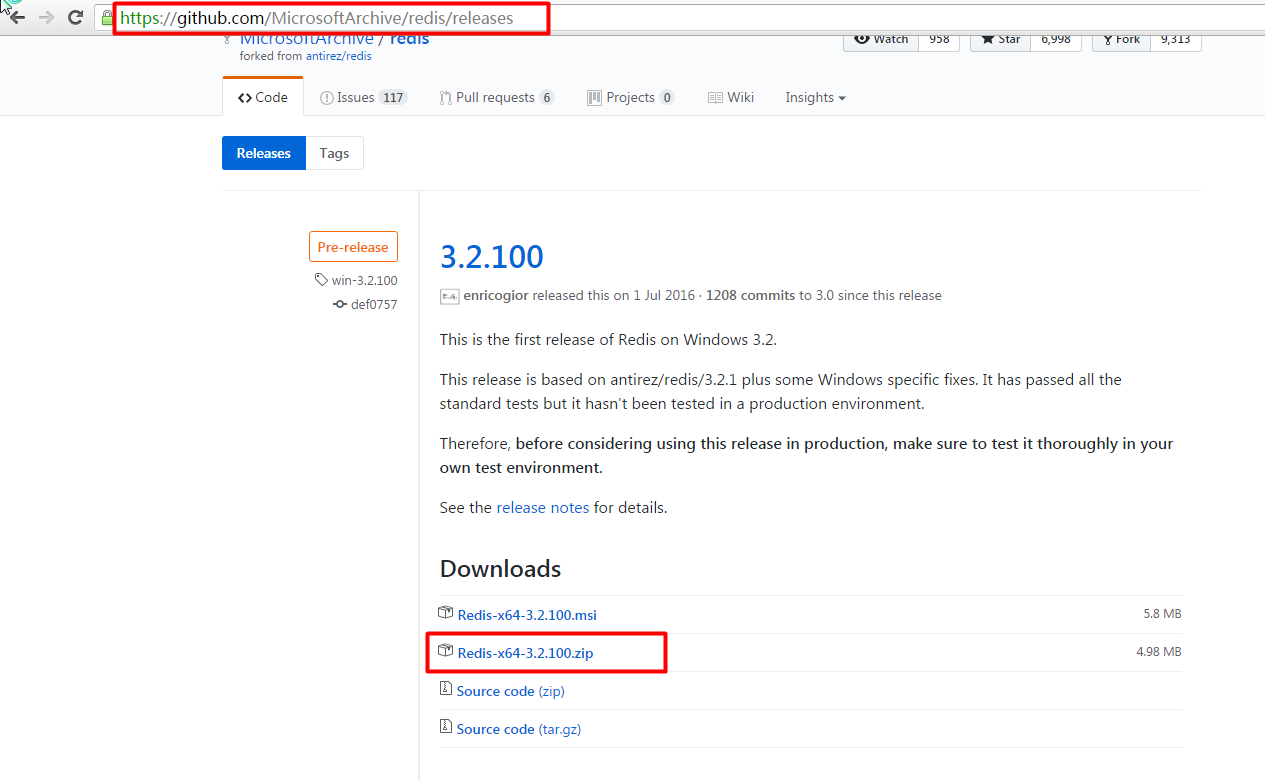This screenshot has height=781, width=1265.
Task: Select the Releases button
Action: 264,153
